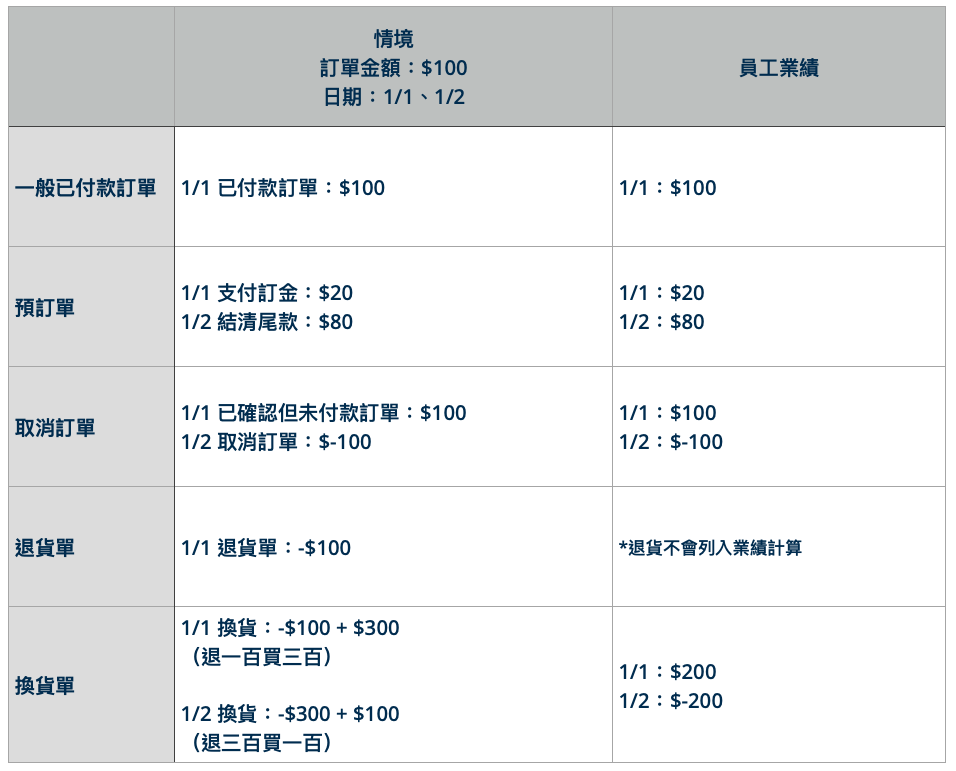This screenshot has height=771, width=956.
Task: Select the 日期:1/1、1/2 header line
Action: [393, 97]
